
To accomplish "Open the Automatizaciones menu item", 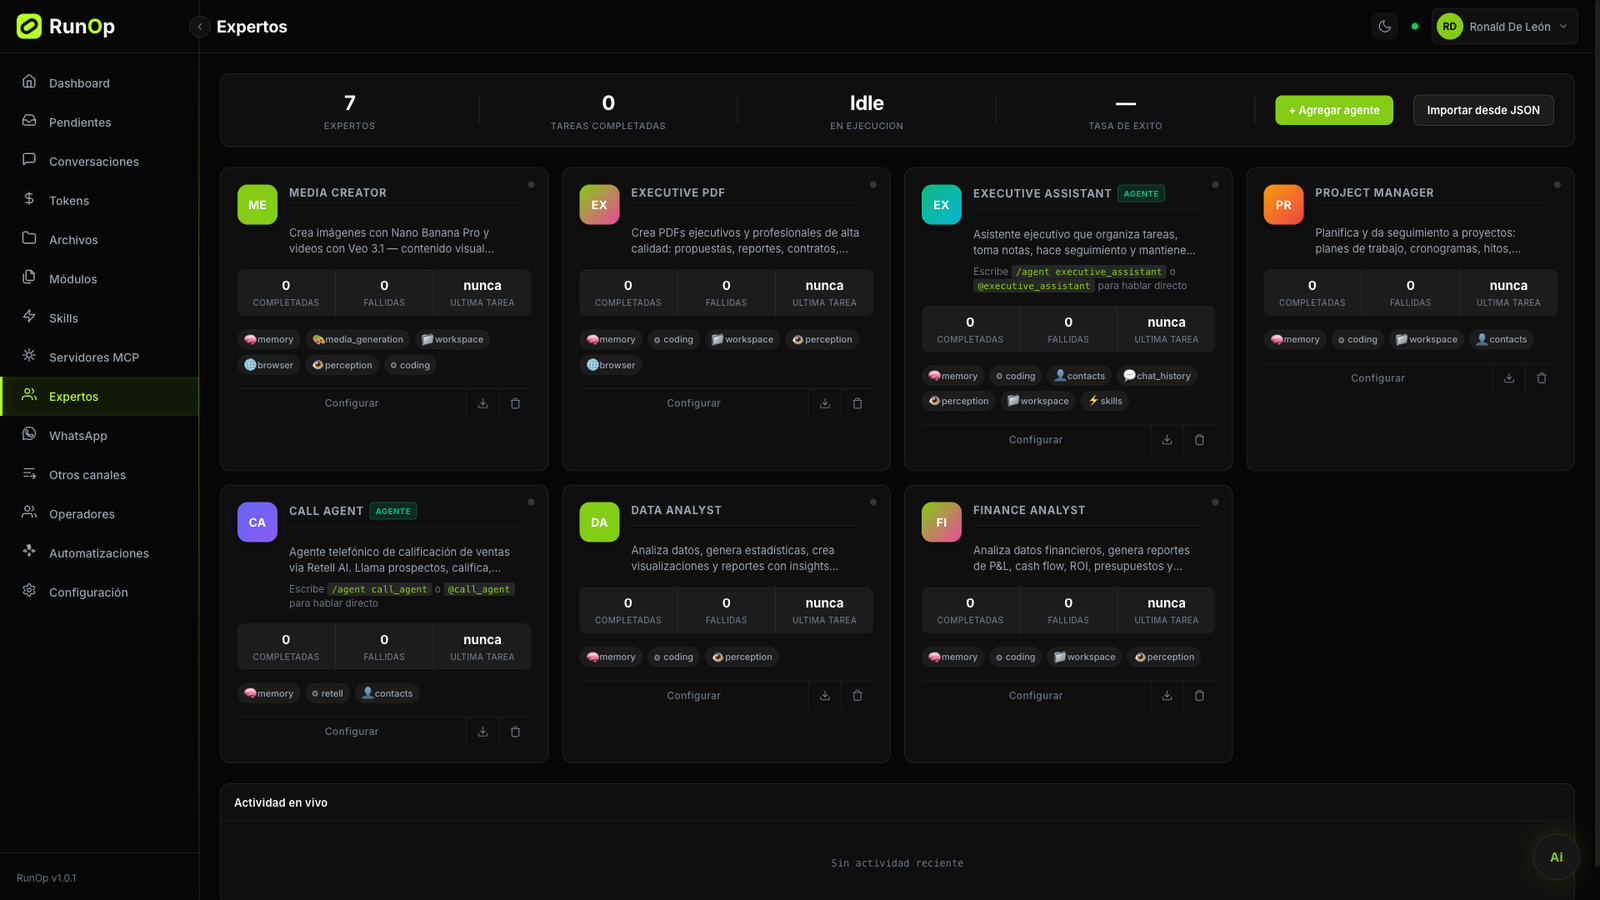I will 100,553.
